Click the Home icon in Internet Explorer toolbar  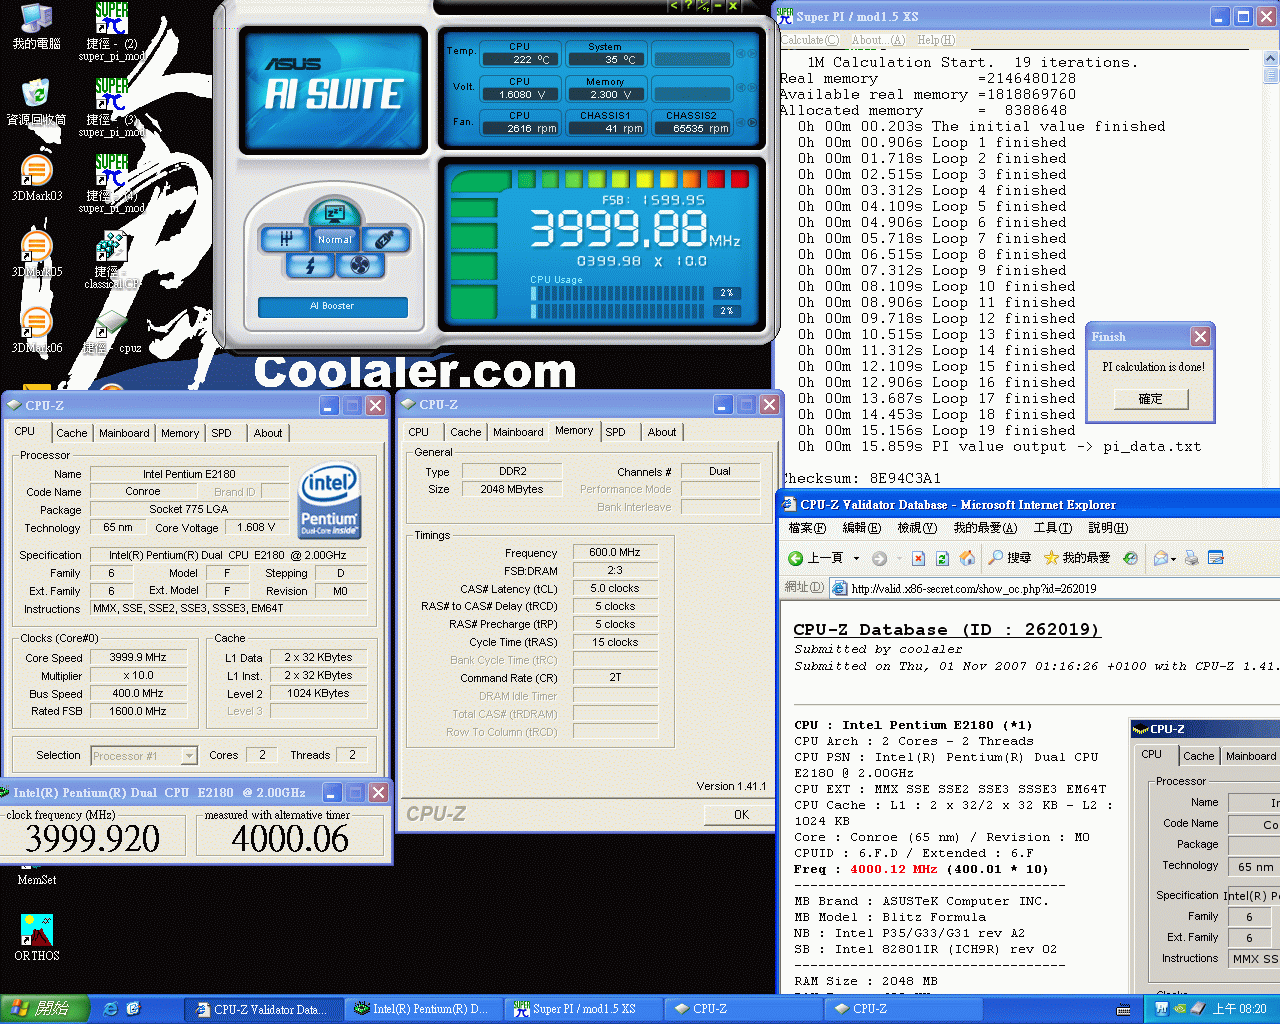click(967, 558)
